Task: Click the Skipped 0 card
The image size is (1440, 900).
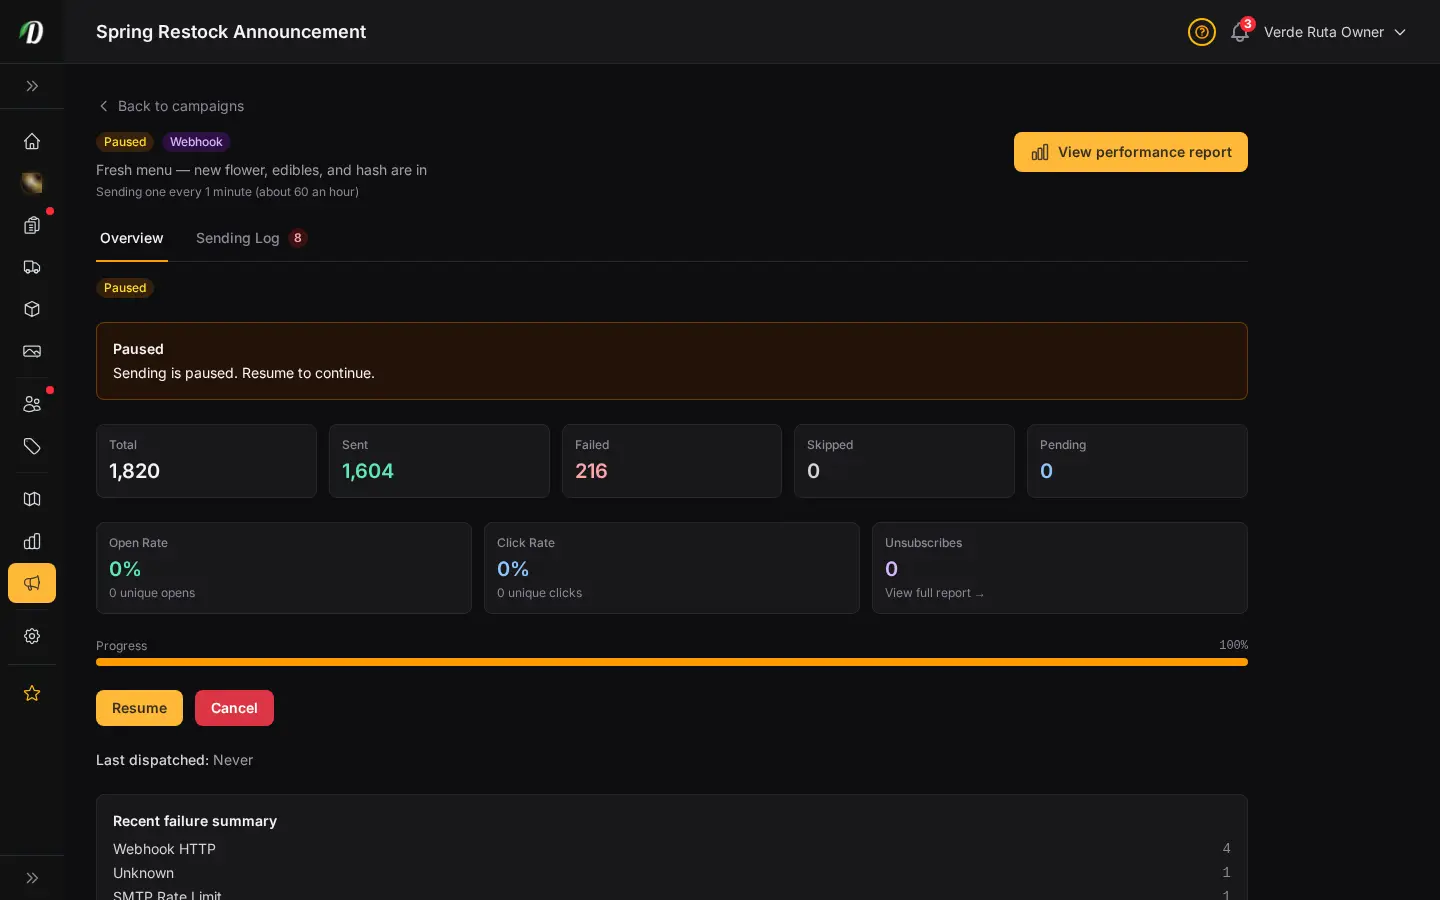Action: pos(904,461)
